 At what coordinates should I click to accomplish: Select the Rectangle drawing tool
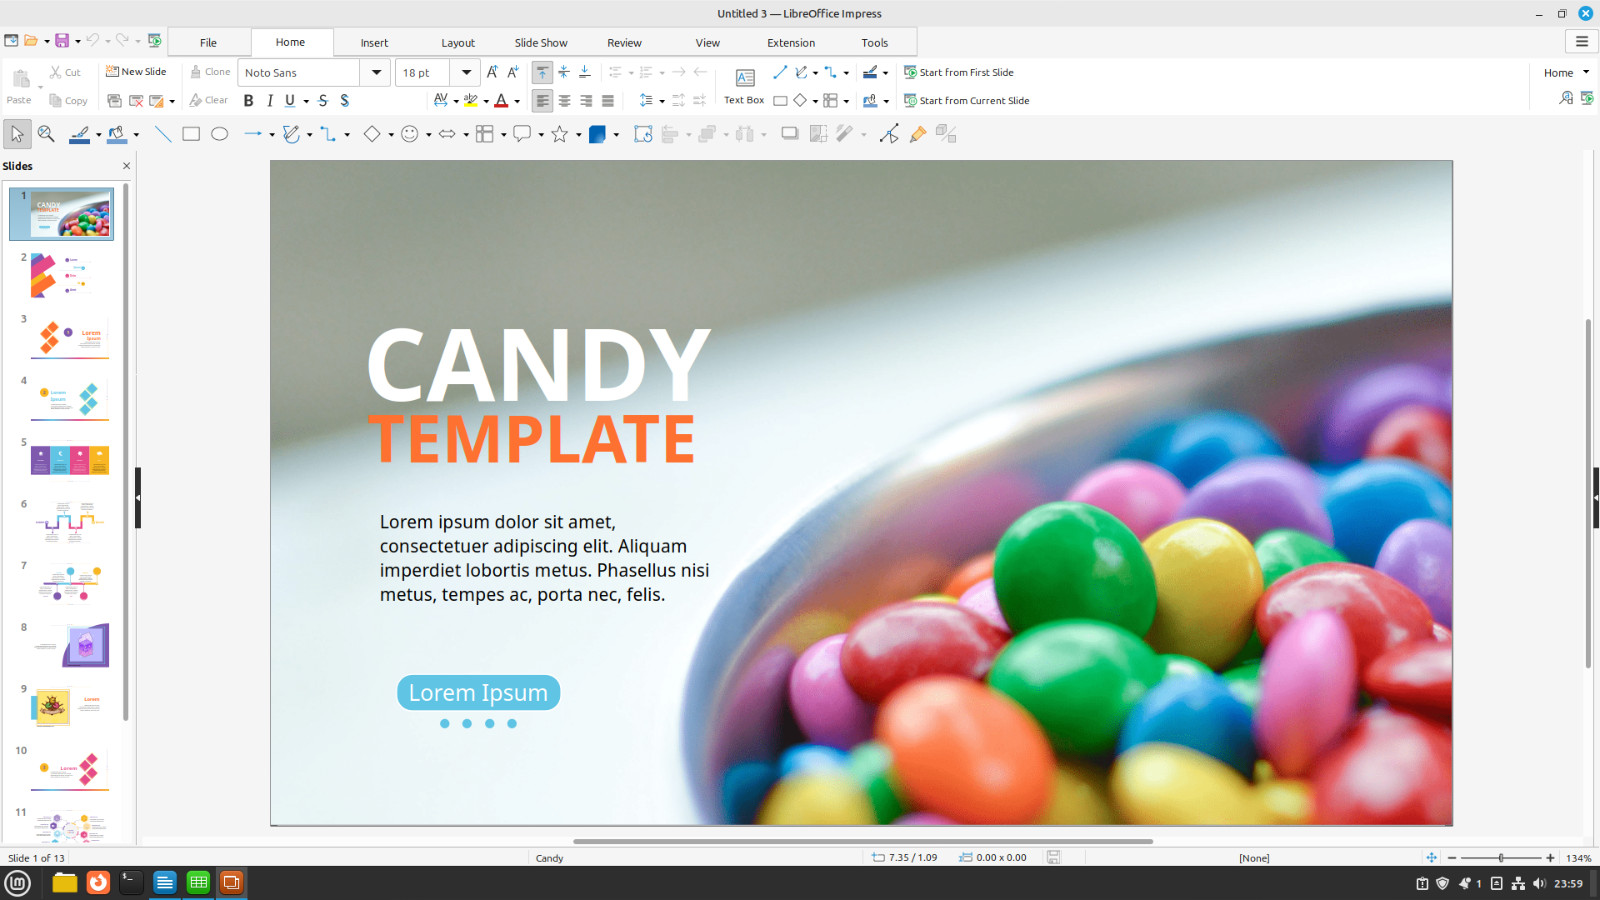point(191,134)
